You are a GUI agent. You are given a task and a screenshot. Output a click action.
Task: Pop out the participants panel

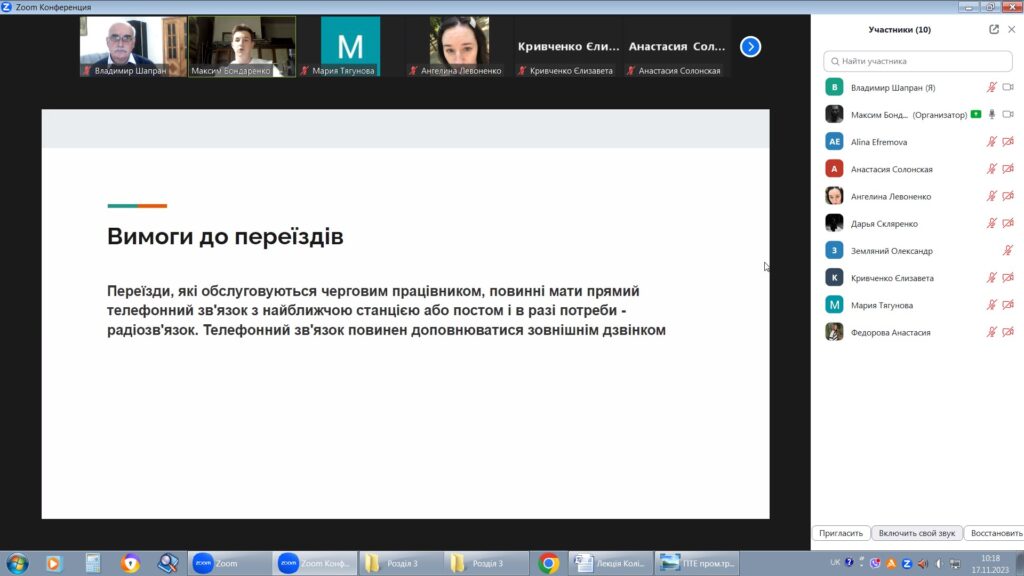pos(993,29)
